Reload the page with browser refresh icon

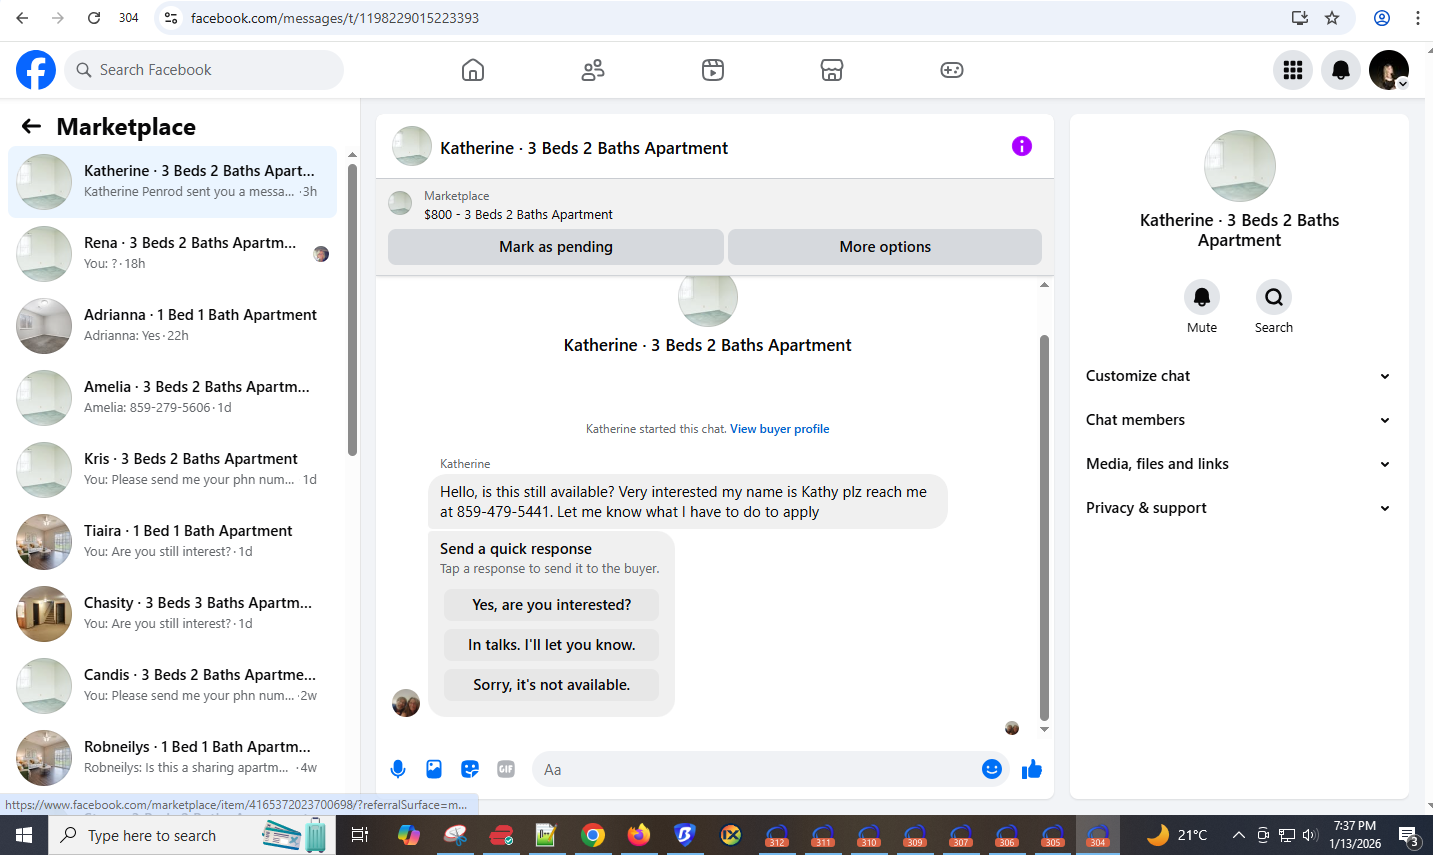coord(94,18)
